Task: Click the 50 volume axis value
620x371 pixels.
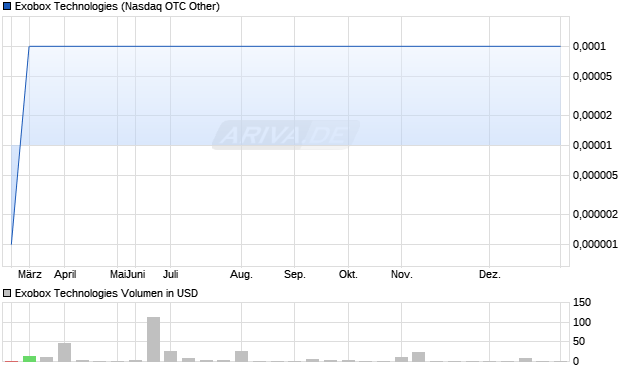Action: tap(579, 341)
